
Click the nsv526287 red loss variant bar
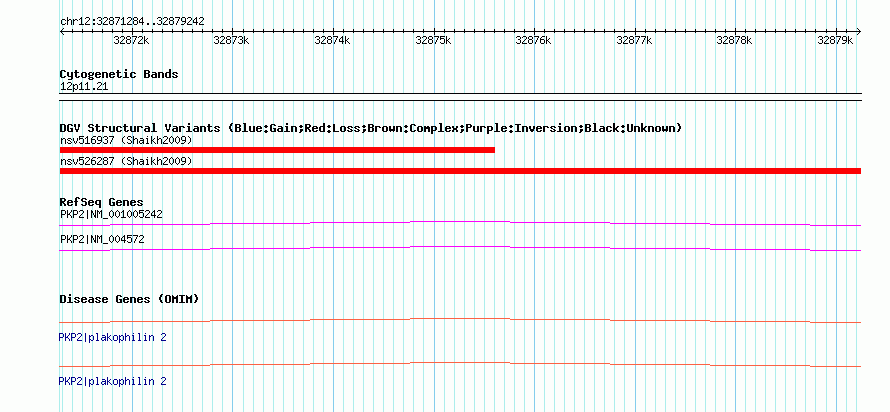coord(460,171)
